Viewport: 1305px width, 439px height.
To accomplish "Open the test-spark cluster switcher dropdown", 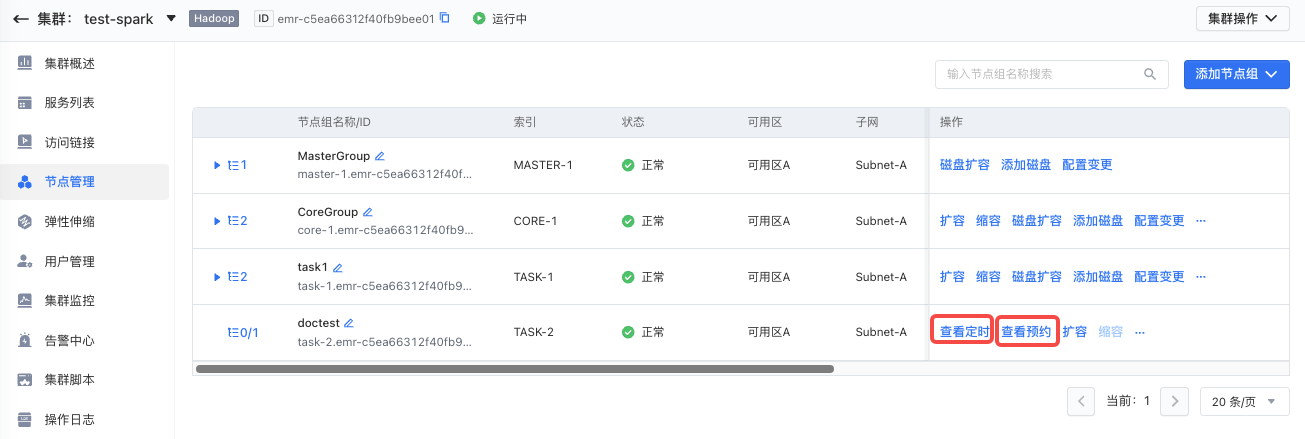I will click(171, 18).
